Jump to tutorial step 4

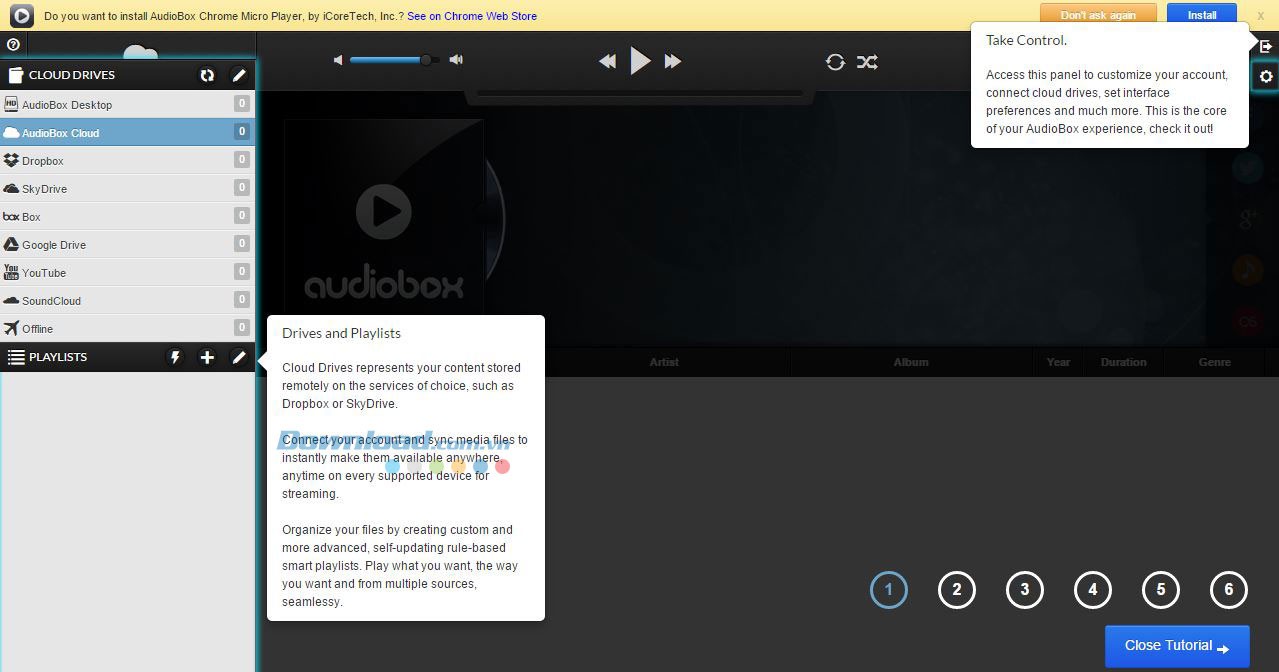[x=1092, y=590]
